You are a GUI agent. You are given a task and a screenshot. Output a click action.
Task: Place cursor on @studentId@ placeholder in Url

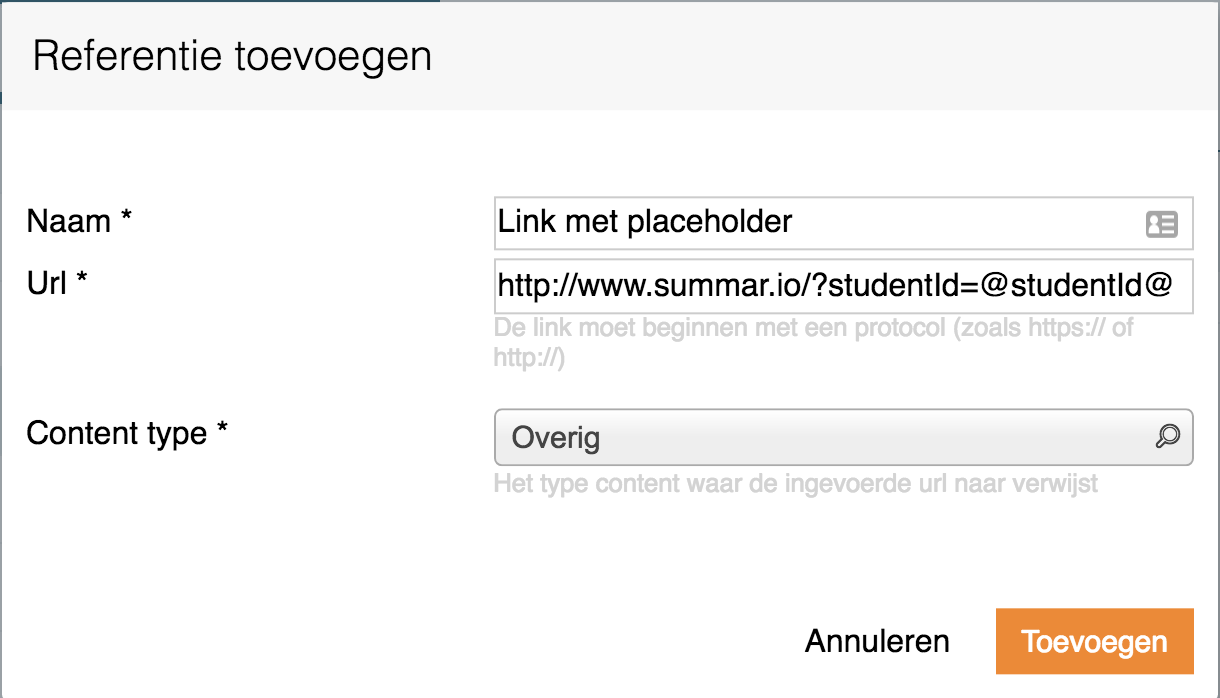[x=1075, y=286]
